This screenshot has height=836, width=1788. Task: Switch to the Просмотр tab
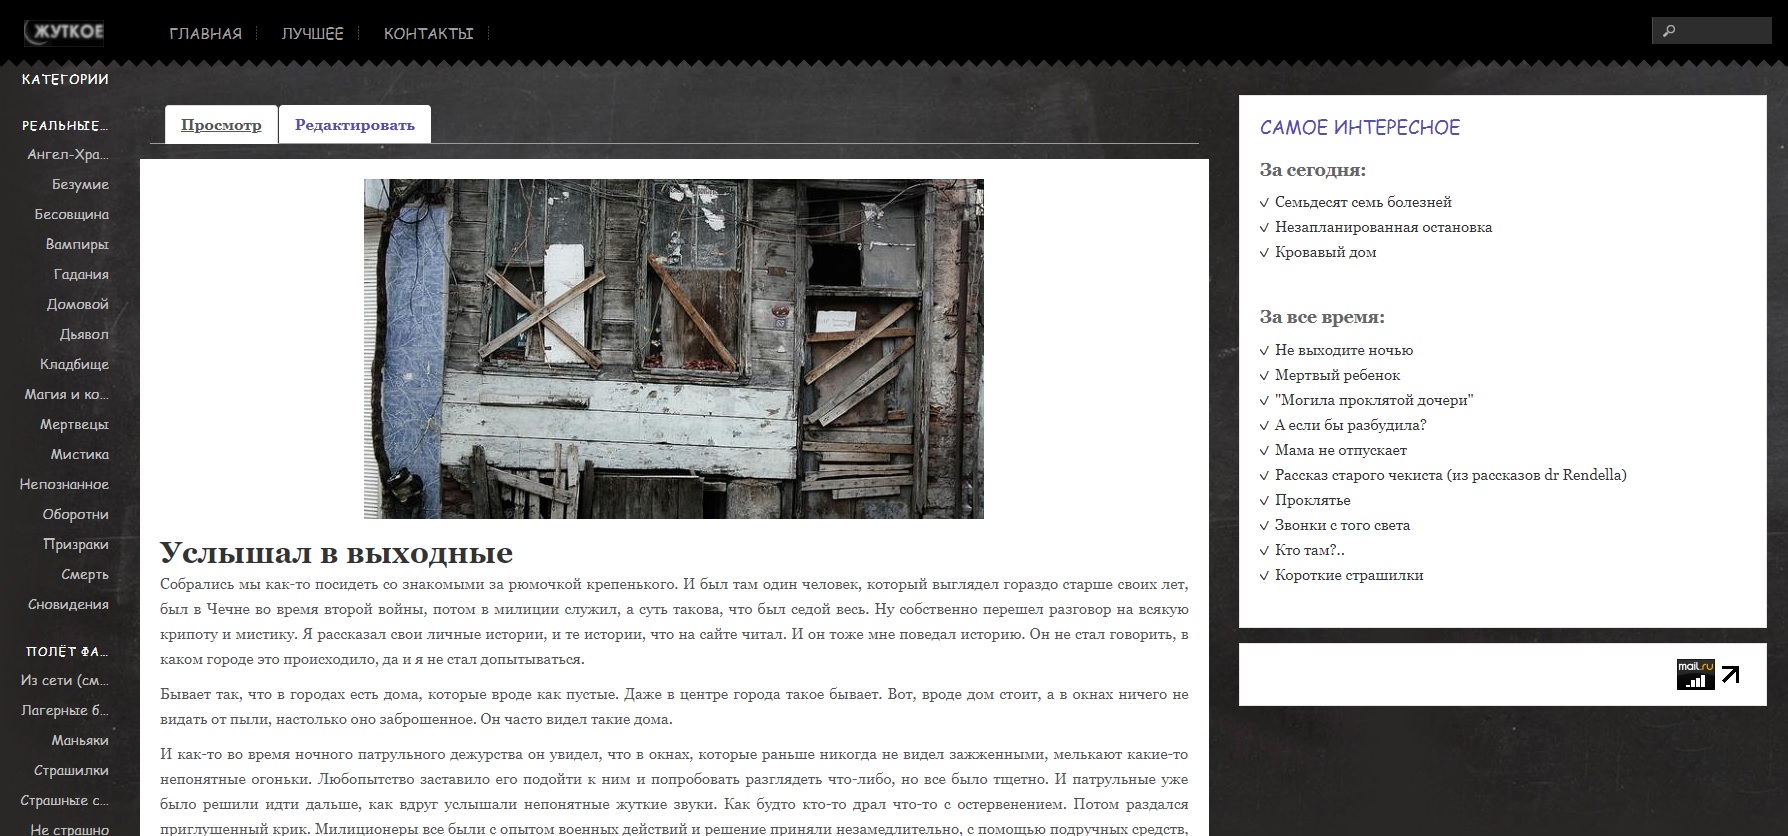tap(221, 125)
